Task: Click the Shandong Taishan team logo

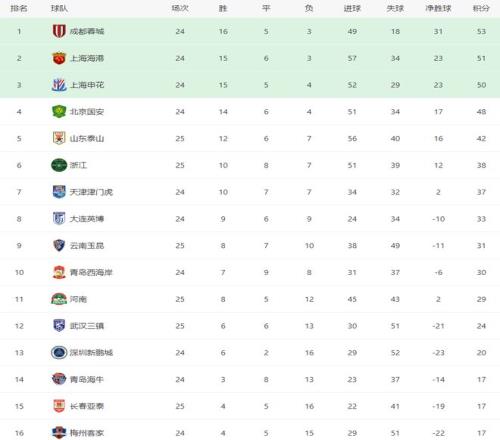Action: pos(59,138)
